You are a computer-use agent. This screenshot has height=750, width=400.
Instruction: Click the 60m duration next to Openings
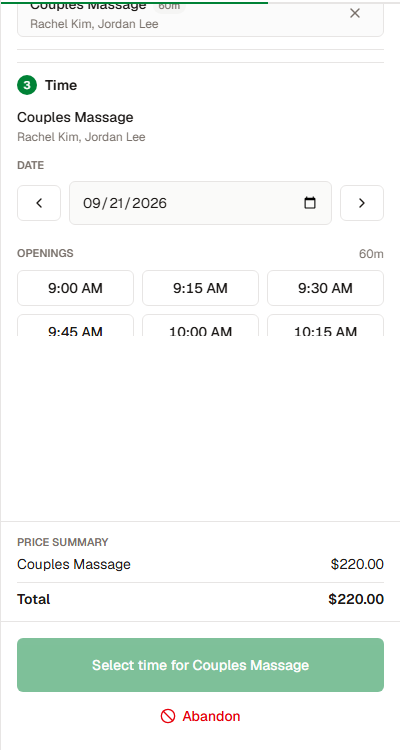371,254
